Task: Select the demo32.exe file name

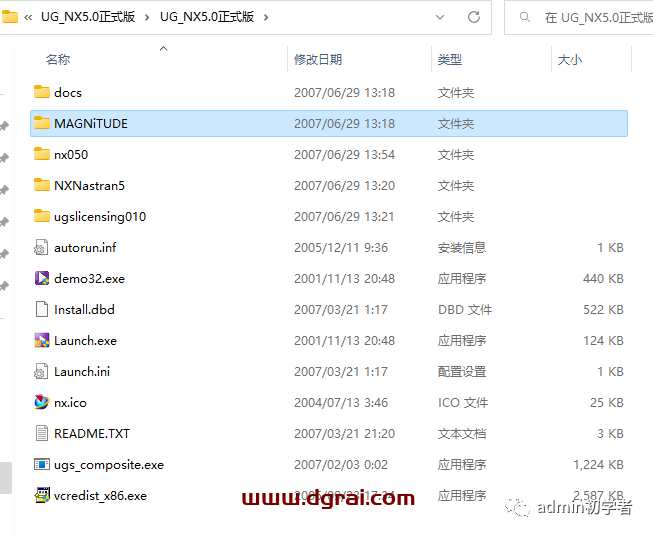Action: click(x=90, y=279)
